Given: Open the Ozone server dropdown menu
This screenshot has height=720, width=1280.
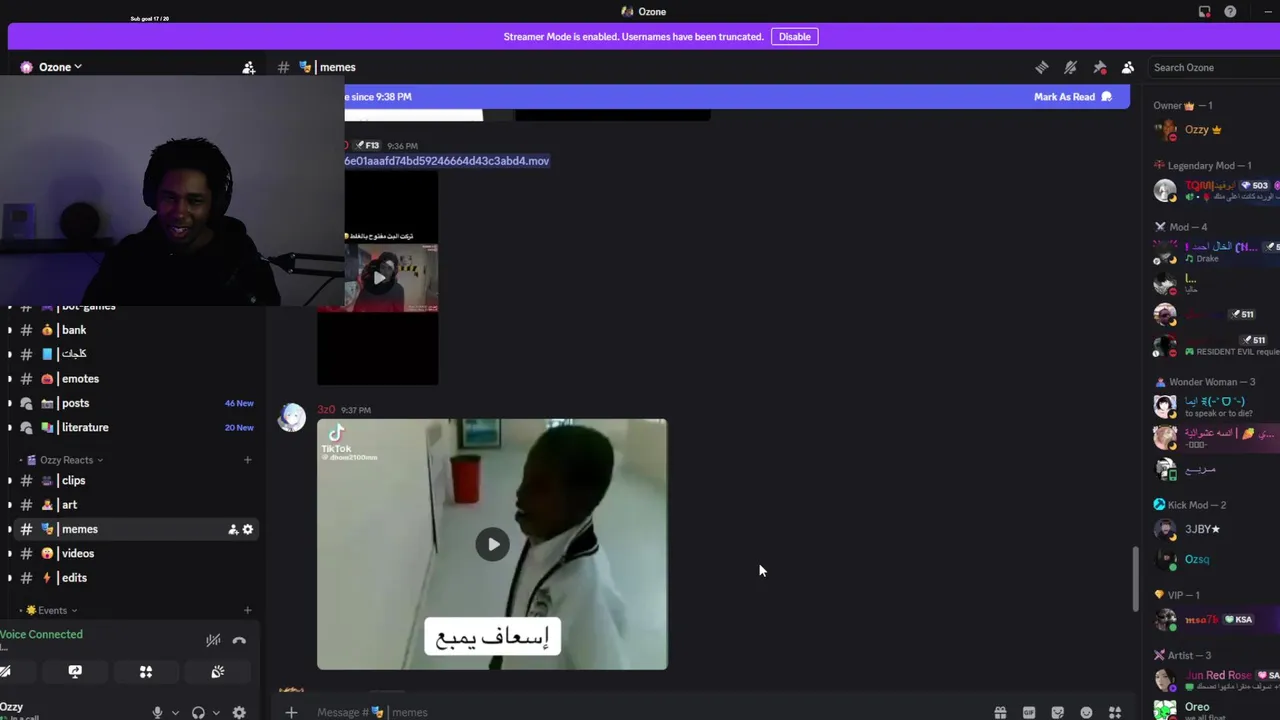Looking at the screenshot, I should pyautogui.click(x=60, y=67).
